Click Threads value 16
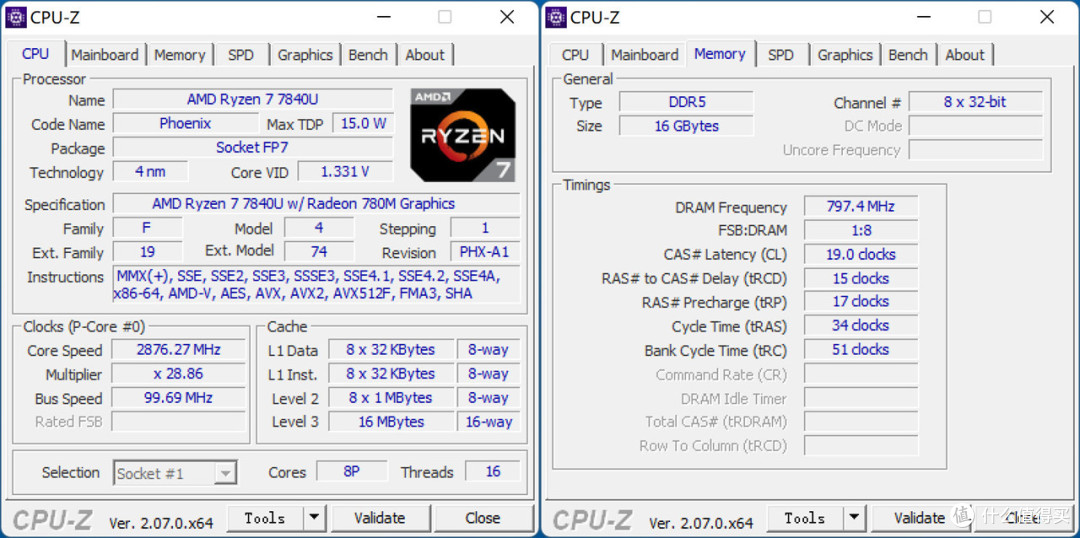The image size is (1080, 538). [x=492, y=472]
